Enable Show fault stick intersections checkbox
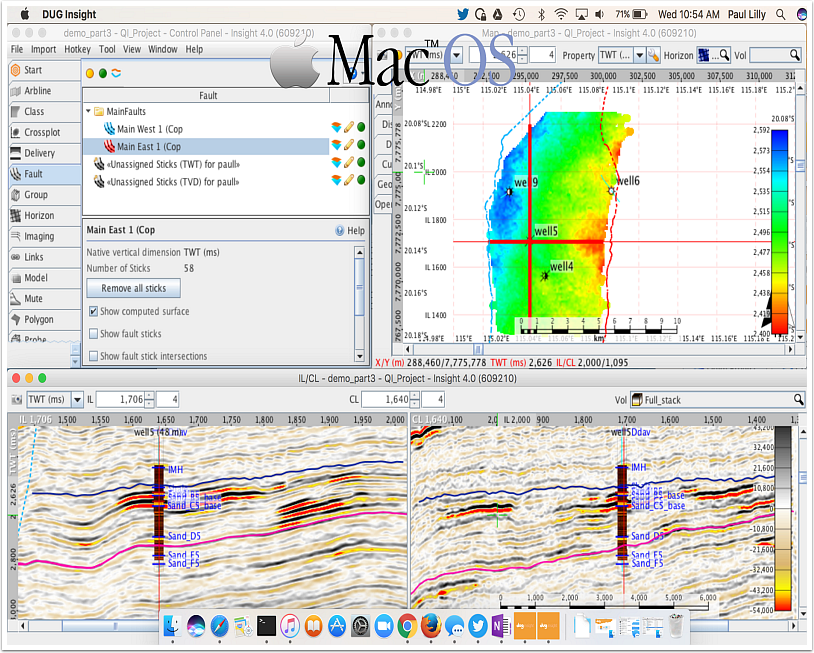This screenshot has width=814, height=653. tap(93, 356)
